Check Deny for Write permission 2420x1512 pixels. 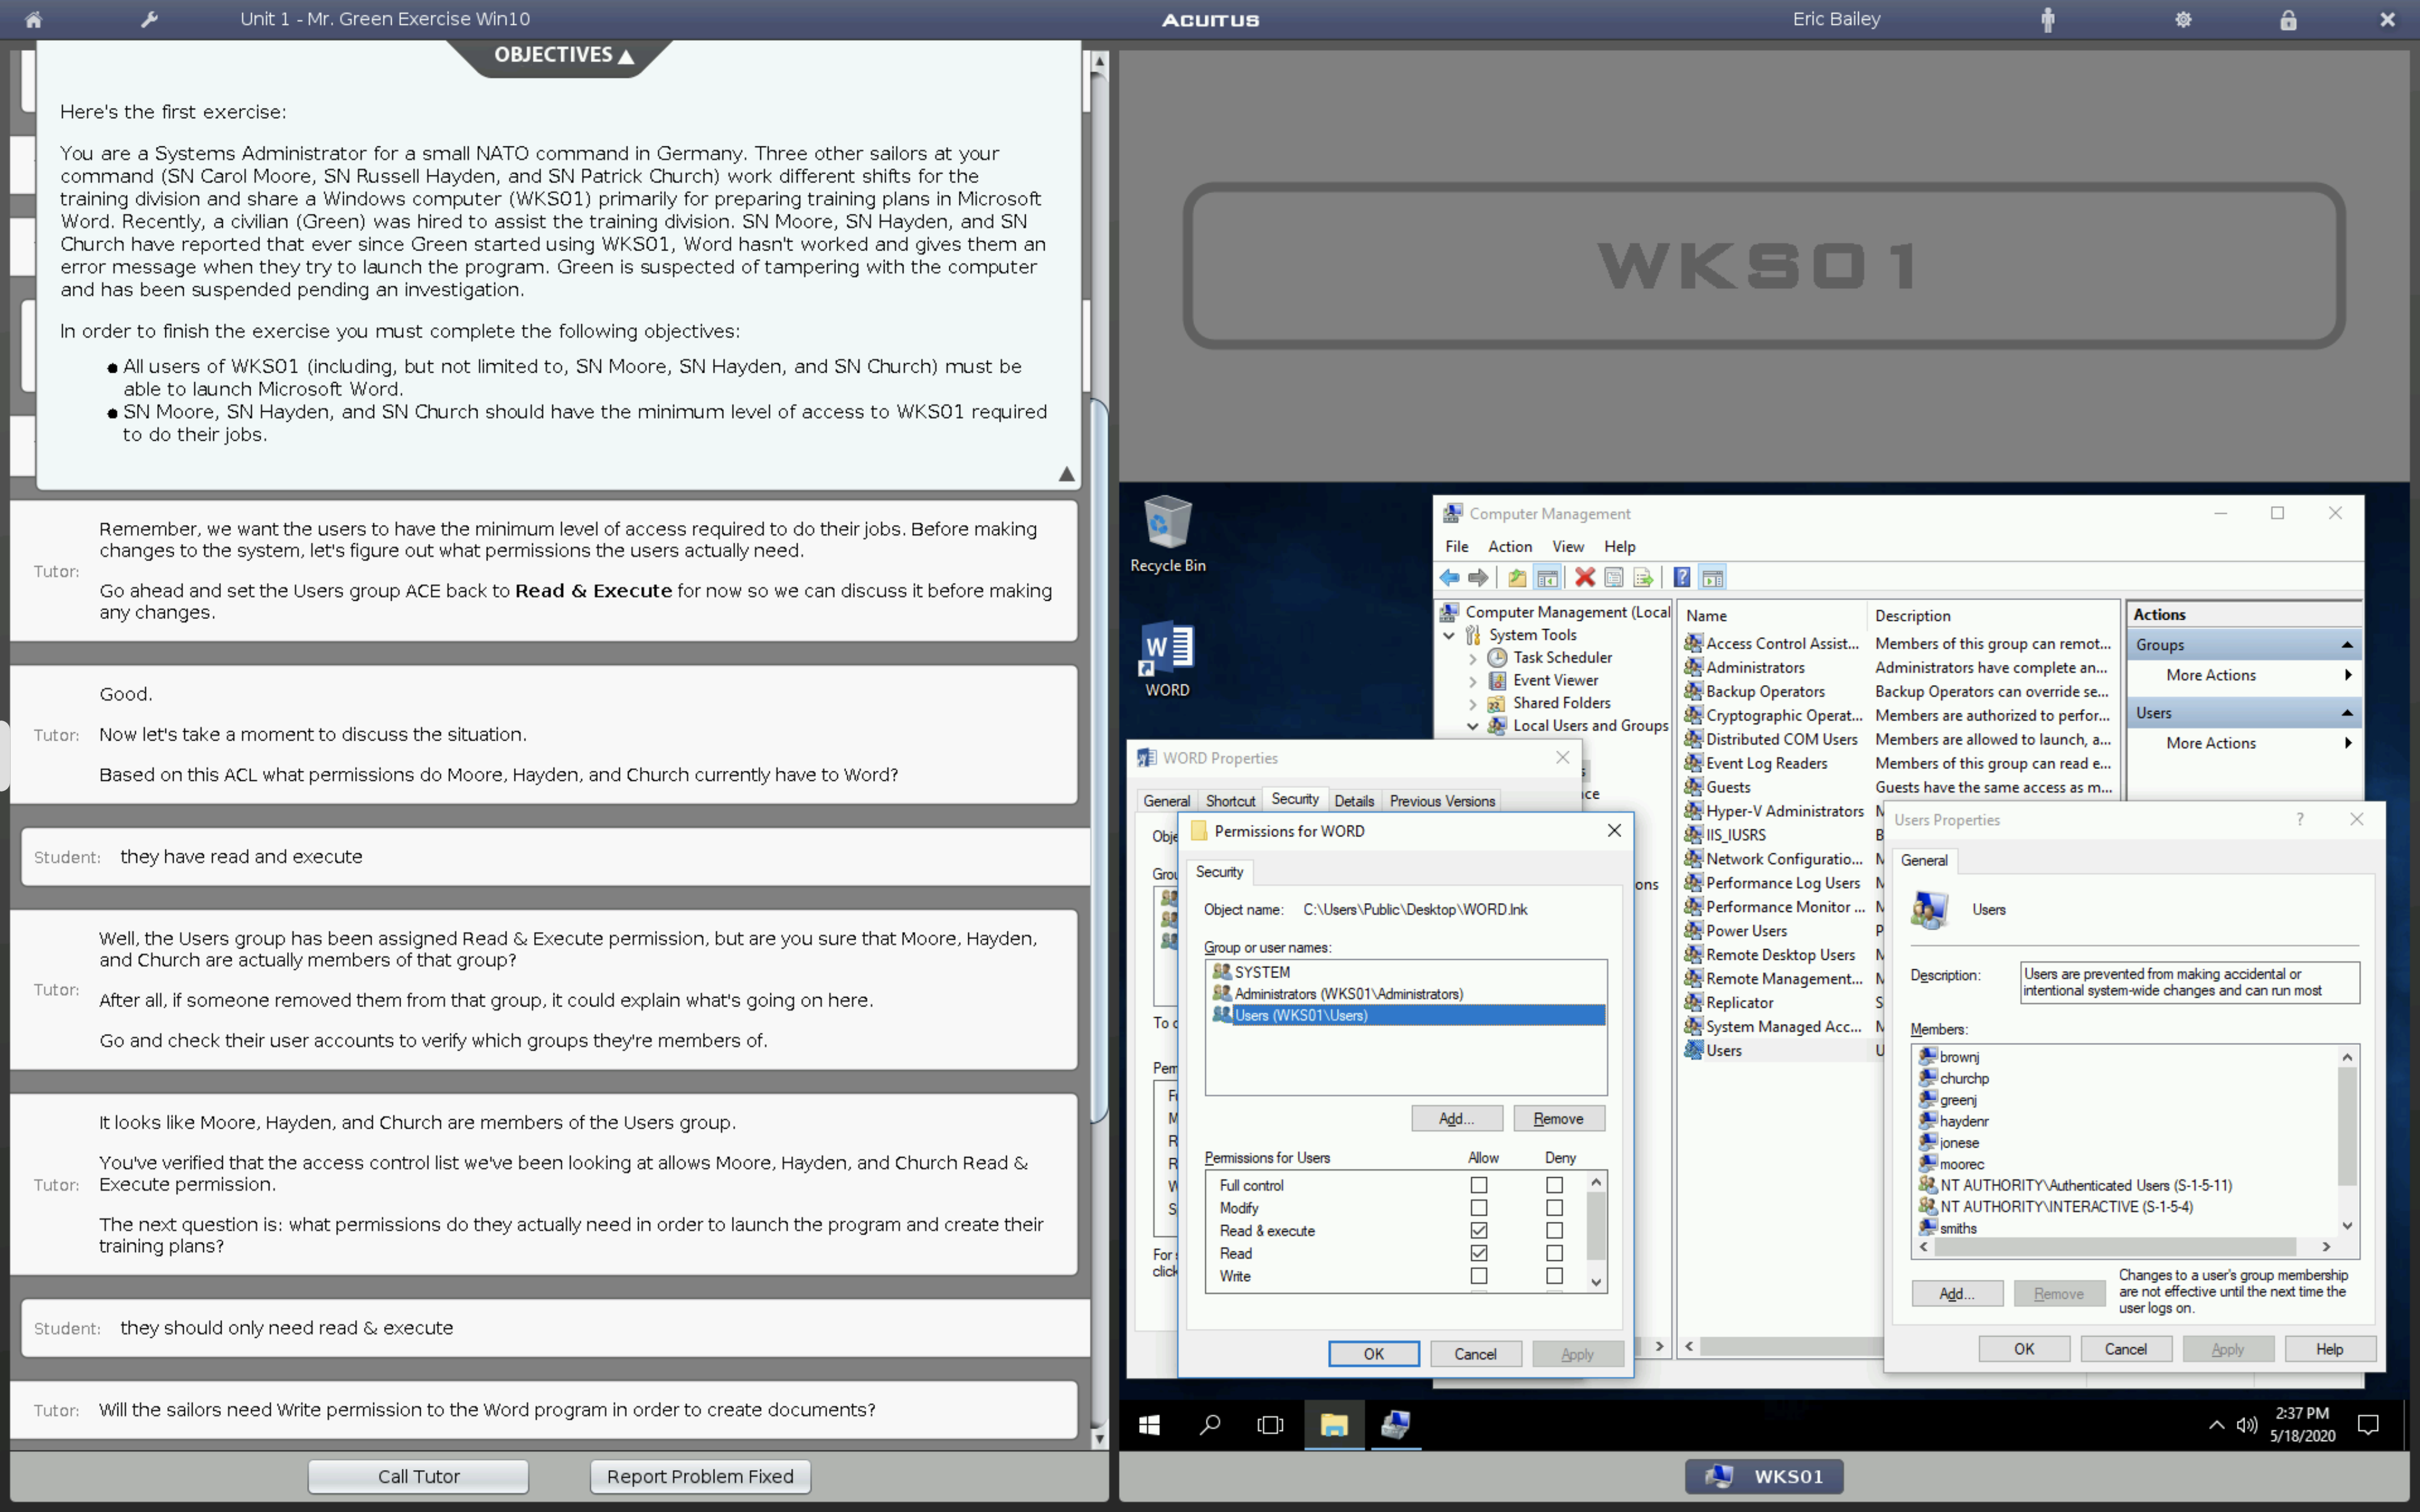click(1554, 1276)
